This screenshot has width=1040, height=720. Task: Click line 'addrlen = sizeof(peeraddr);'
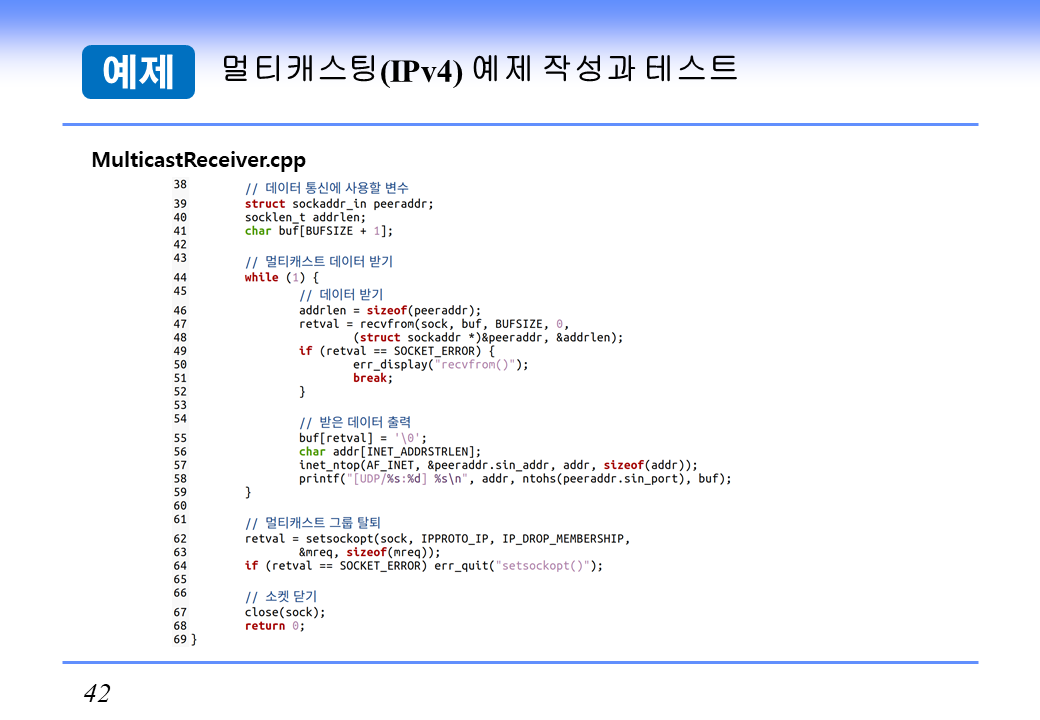(390, 311)
